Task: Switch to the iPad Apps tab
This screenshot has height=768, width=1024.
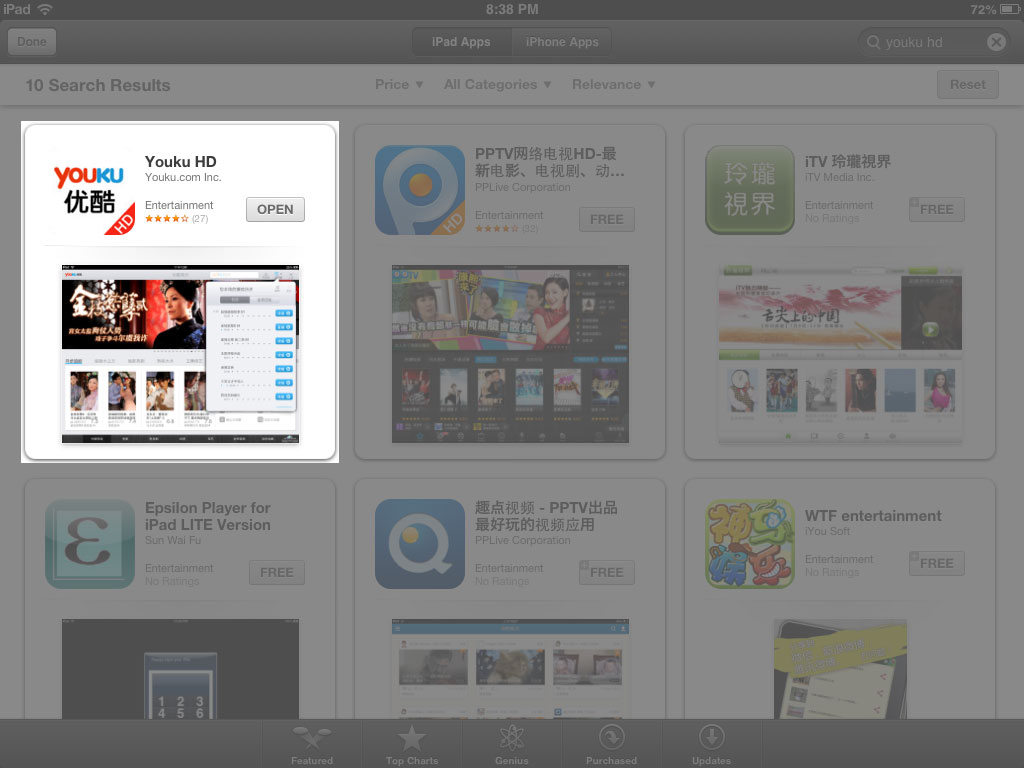Action: pyautogui.click(x=462, y=42)
